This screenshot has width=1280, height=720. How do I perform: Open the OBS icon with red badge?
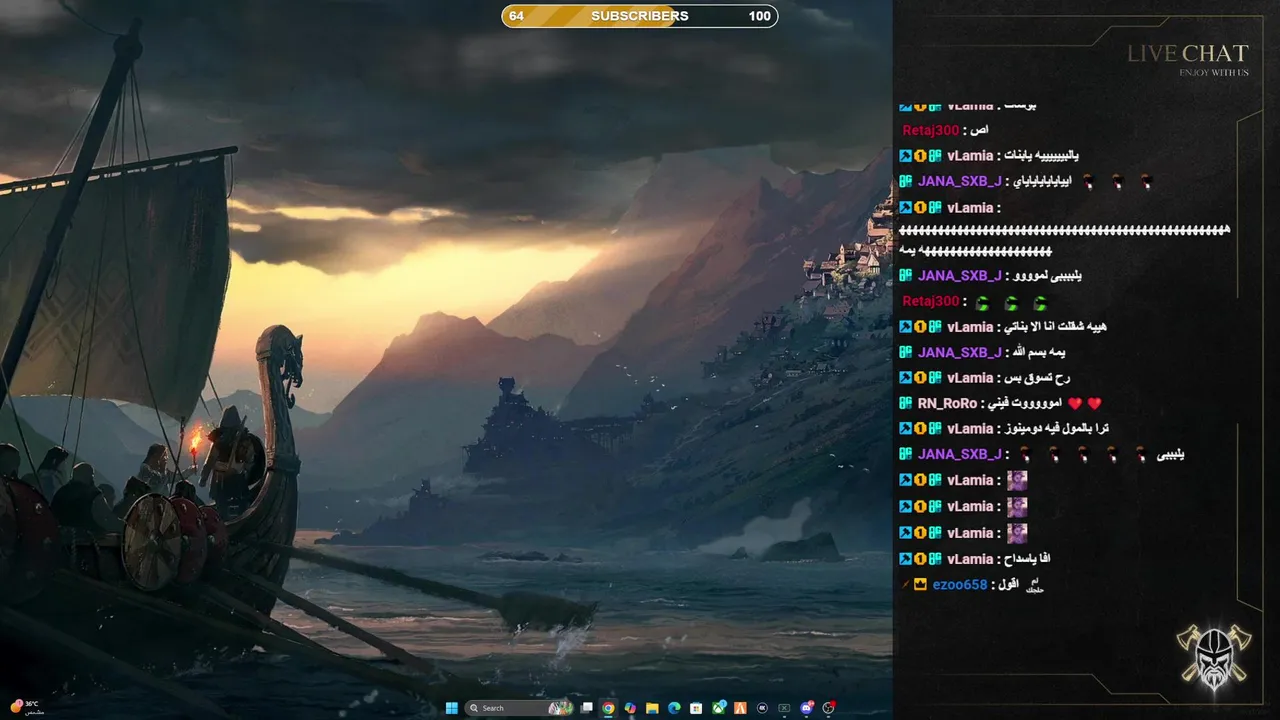828,708
